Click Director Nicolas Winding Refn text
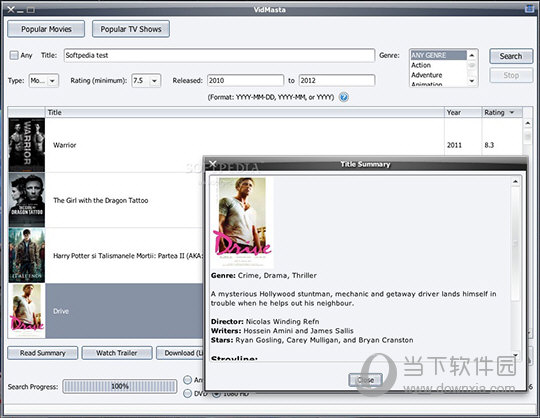Screen dimensions: 540x418 tap(265, 322)
